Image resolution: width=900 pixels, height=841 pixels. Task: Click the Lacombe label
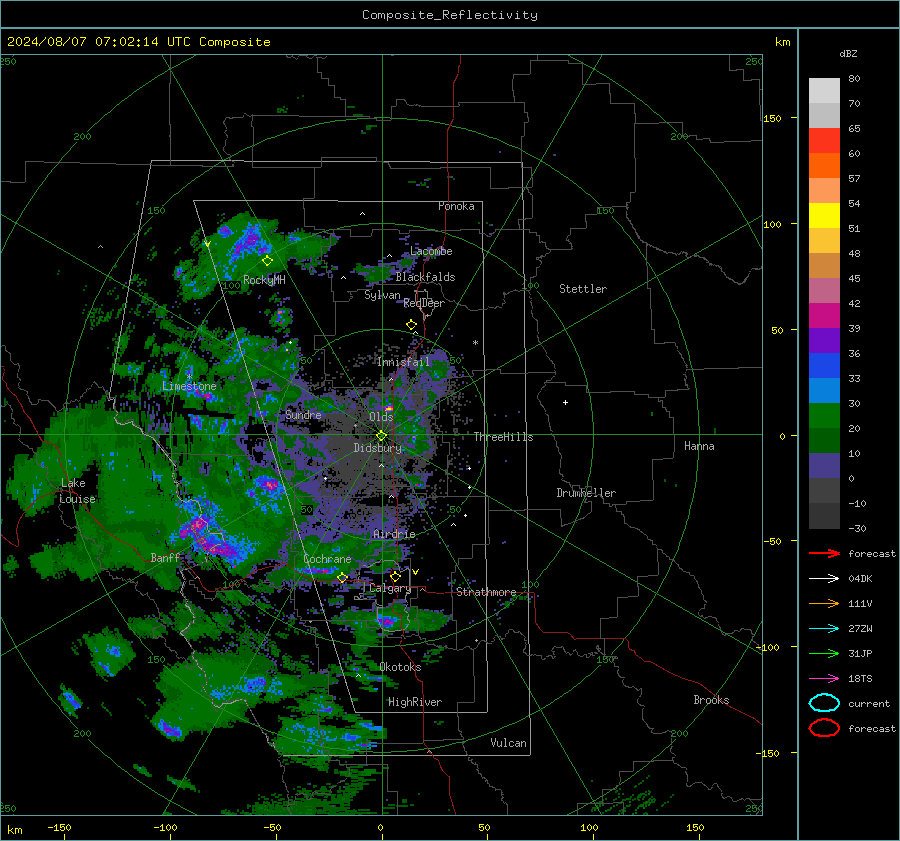[431, 251]
